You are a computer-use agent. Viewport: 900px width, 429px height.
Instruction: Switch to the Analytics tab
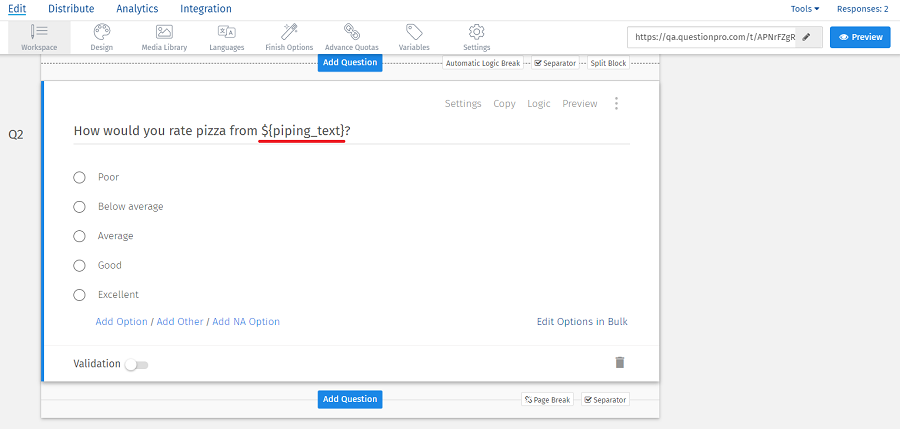coord(137,9)
